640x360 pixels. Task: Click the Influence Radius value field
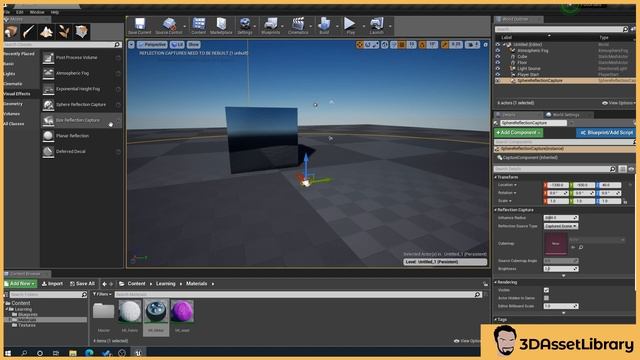(x=561, y=218)
